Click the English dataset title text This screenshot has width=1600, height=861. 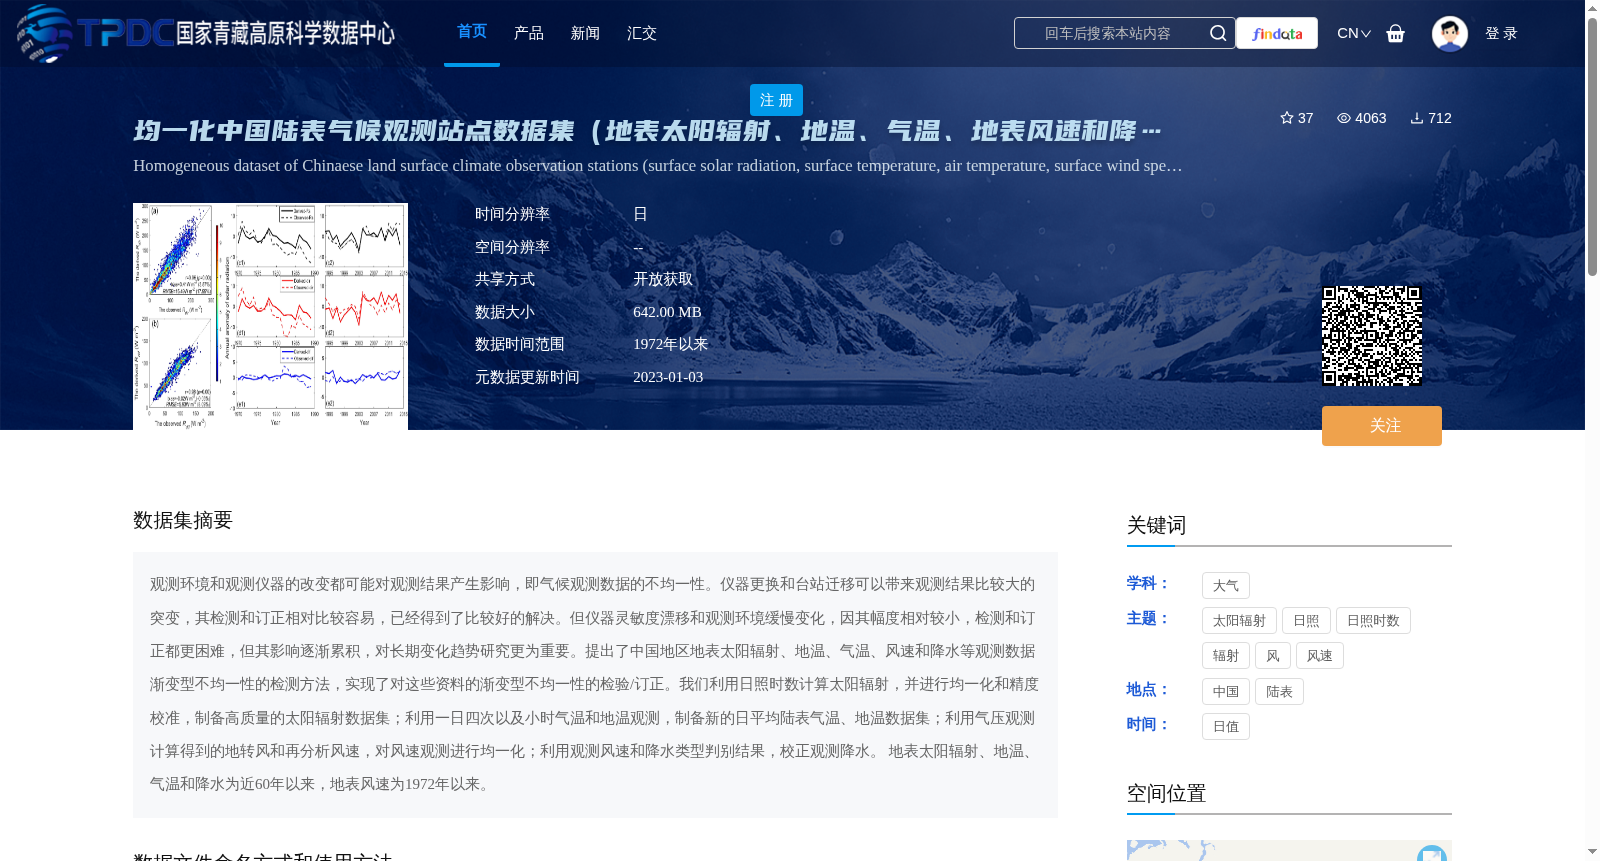(x=658, y=165)
